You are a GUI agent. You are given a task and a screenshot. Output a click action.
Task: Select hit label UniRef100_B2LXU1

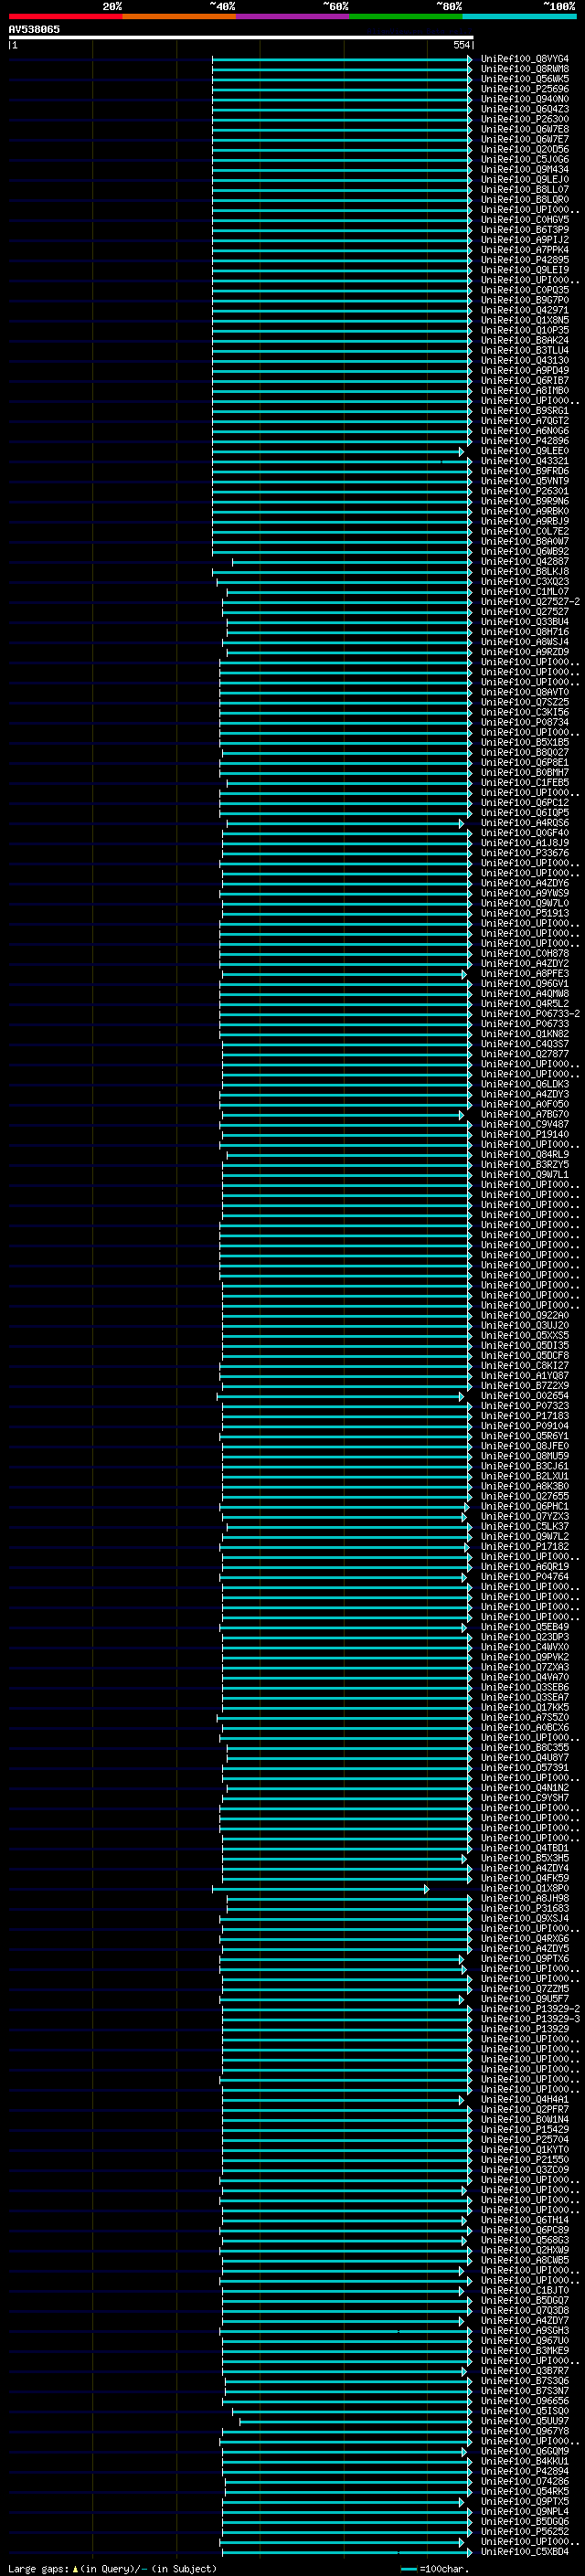pos(525,1475)
